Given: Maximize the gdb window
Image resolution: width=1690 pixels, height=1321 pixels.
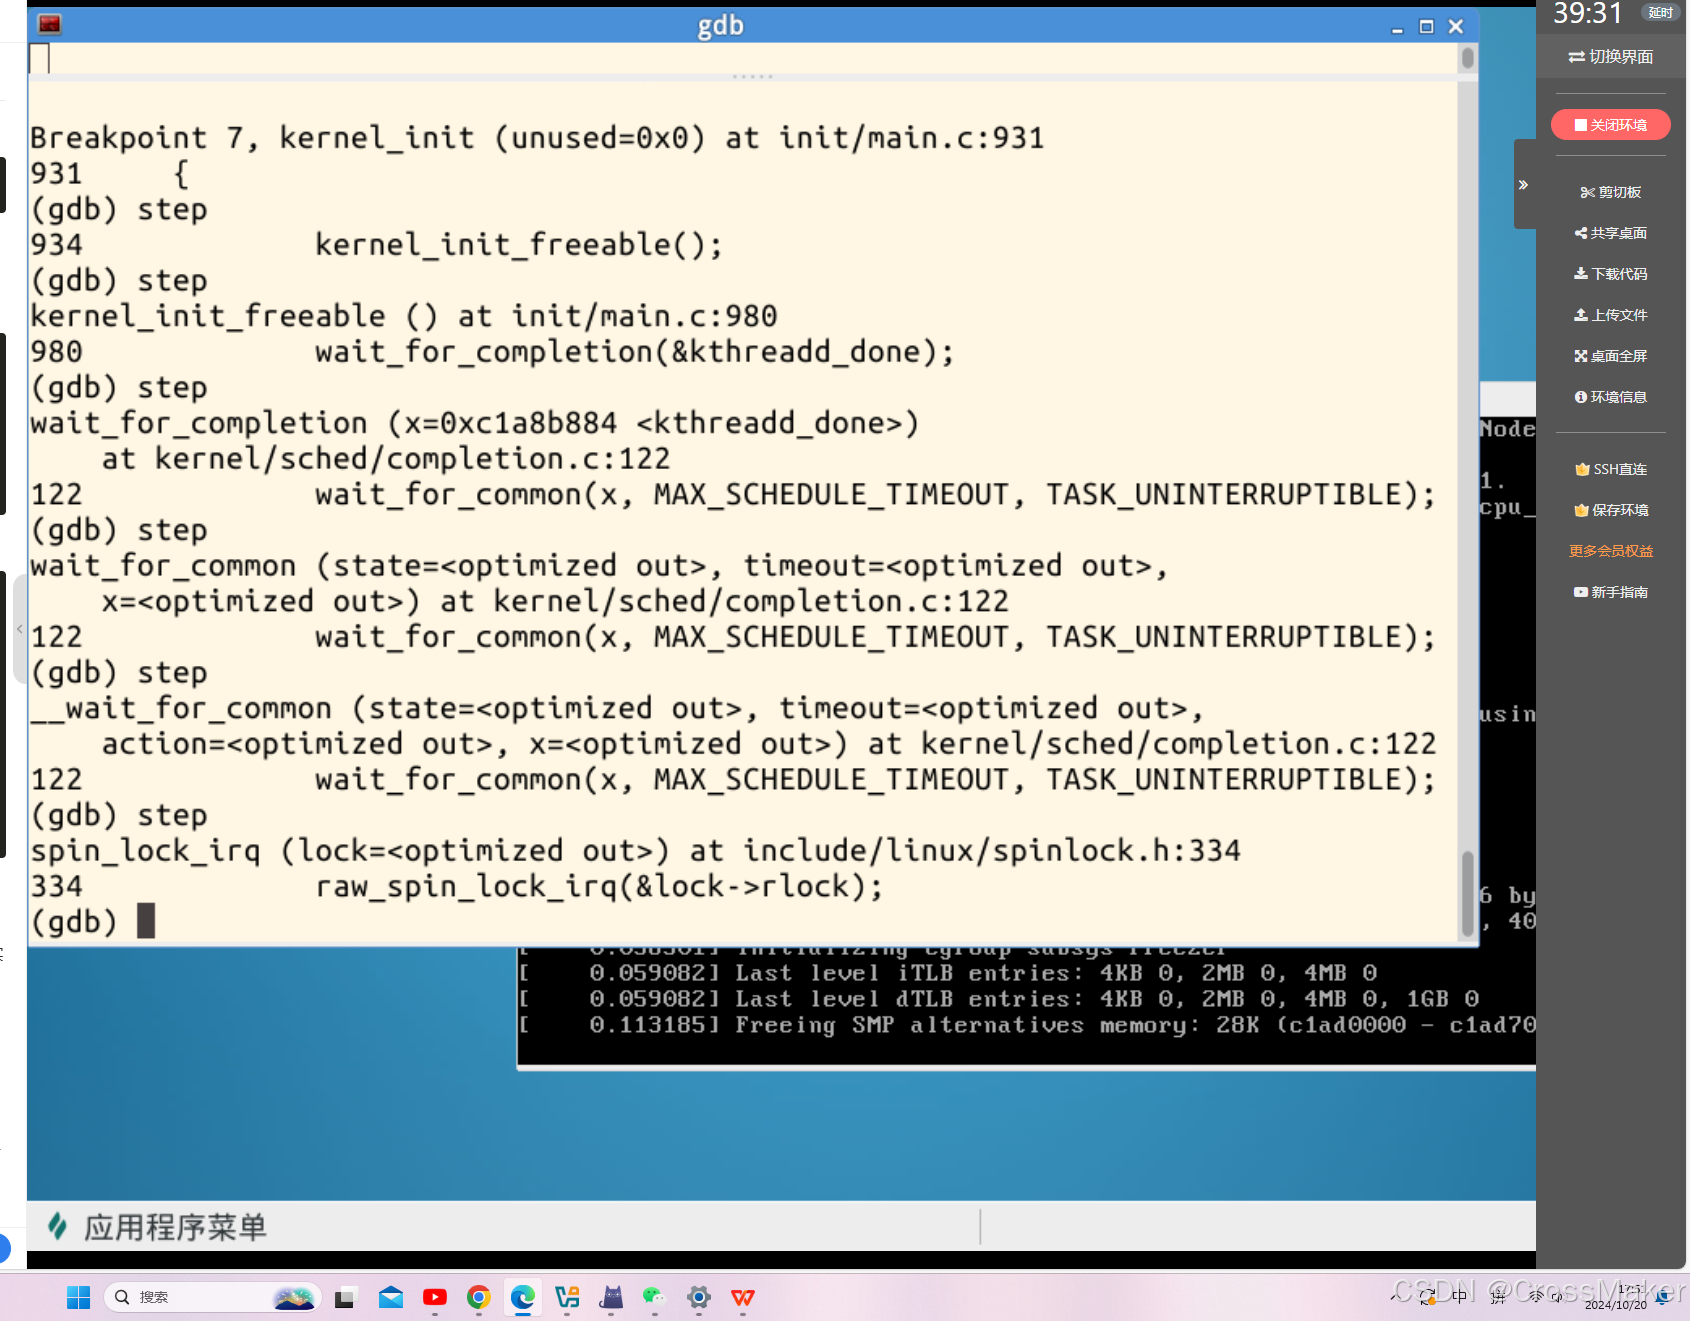Looking at the screenshot, I should click(x=1427, y=27).
